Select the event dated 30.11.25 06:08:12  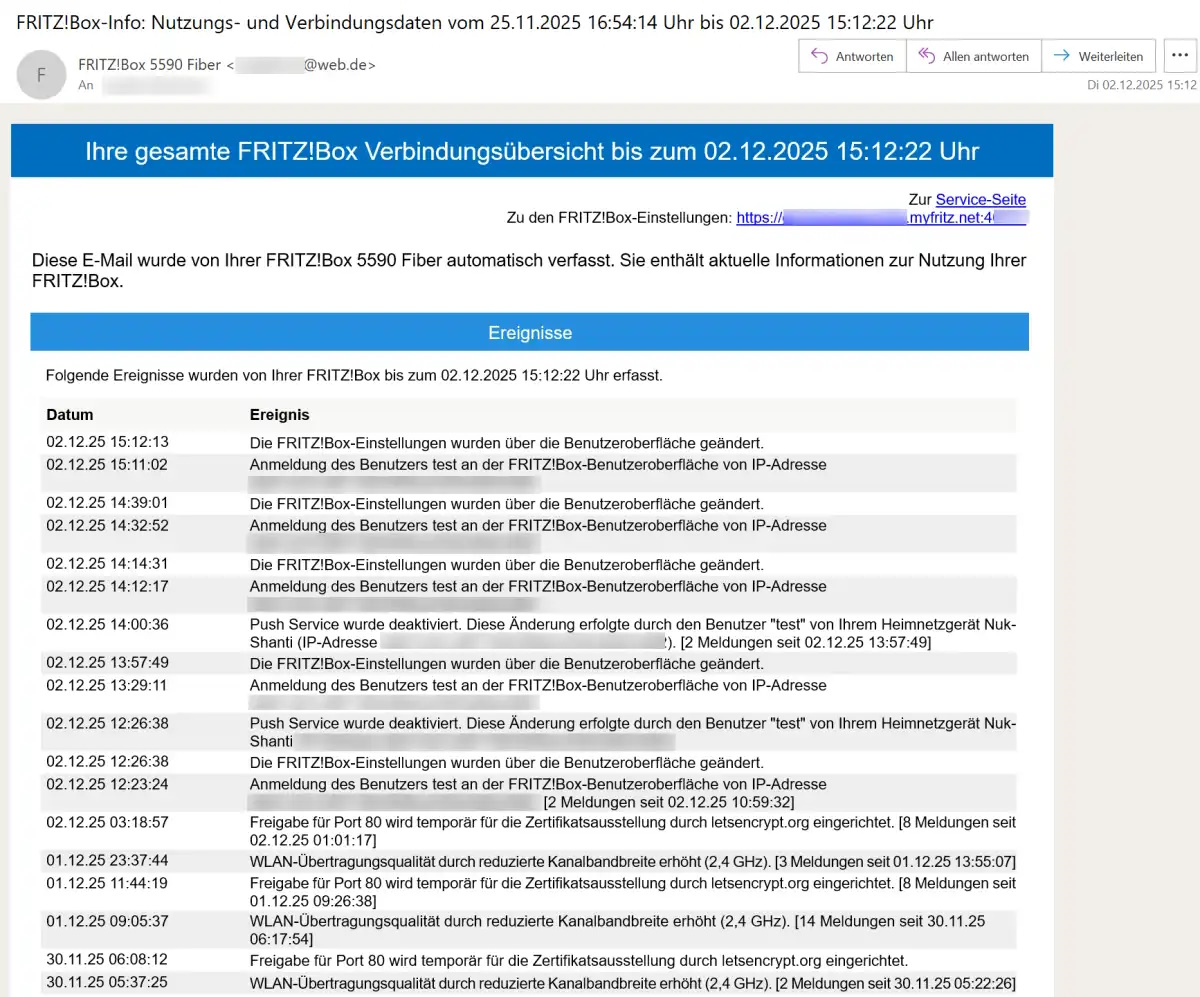pos(578,960)
